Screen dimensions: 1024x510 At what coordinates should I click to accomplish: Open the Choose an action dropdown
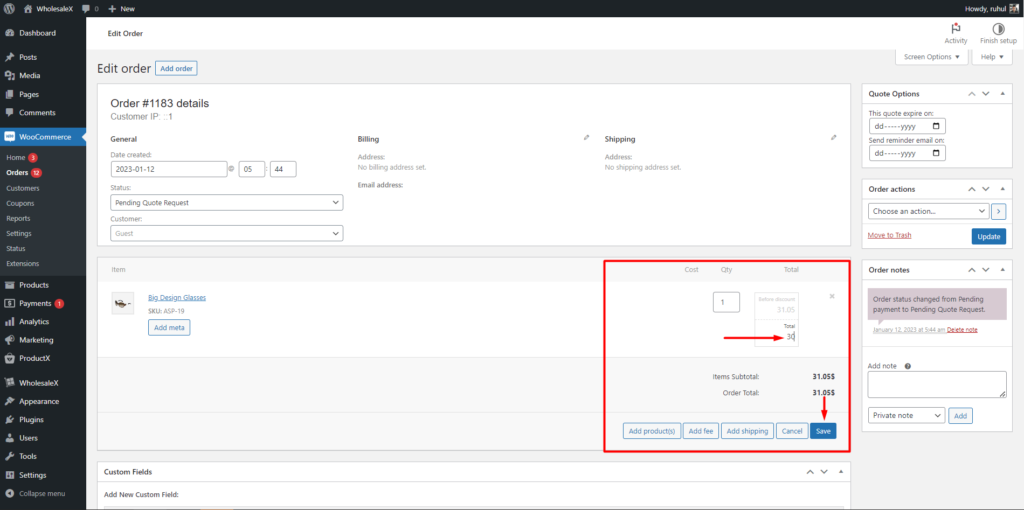tap(928, 212)
